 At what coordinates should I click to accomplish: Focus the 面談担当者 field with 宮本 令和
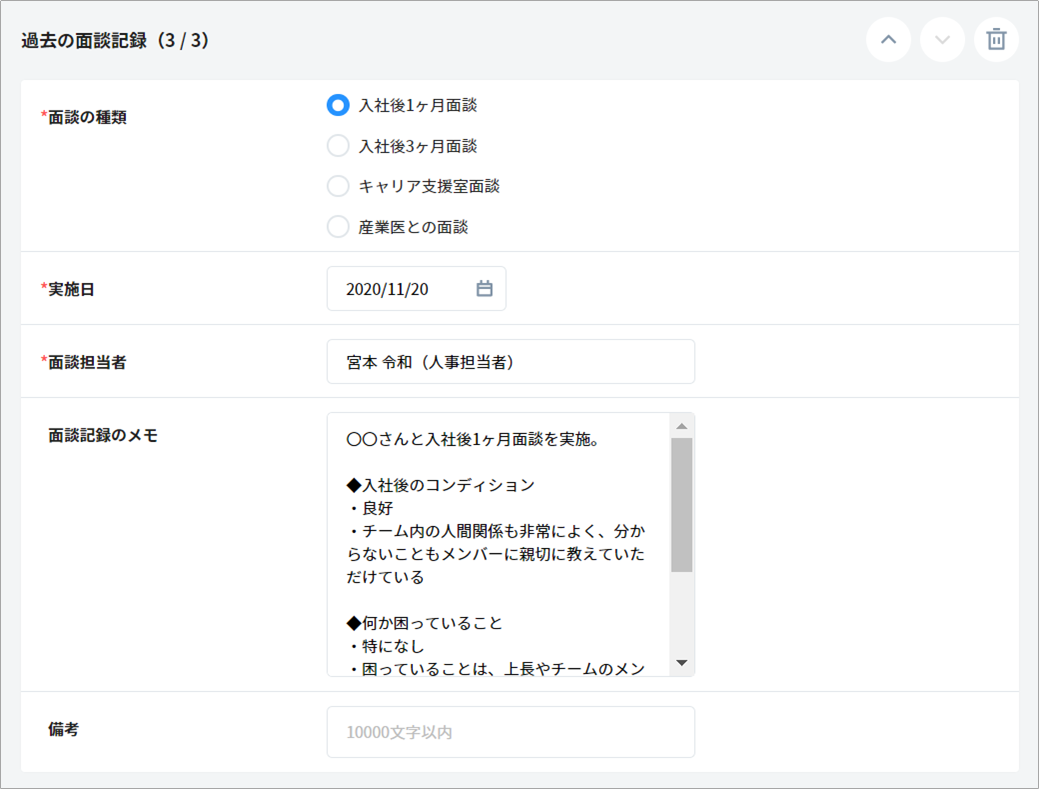click(510, 362)
